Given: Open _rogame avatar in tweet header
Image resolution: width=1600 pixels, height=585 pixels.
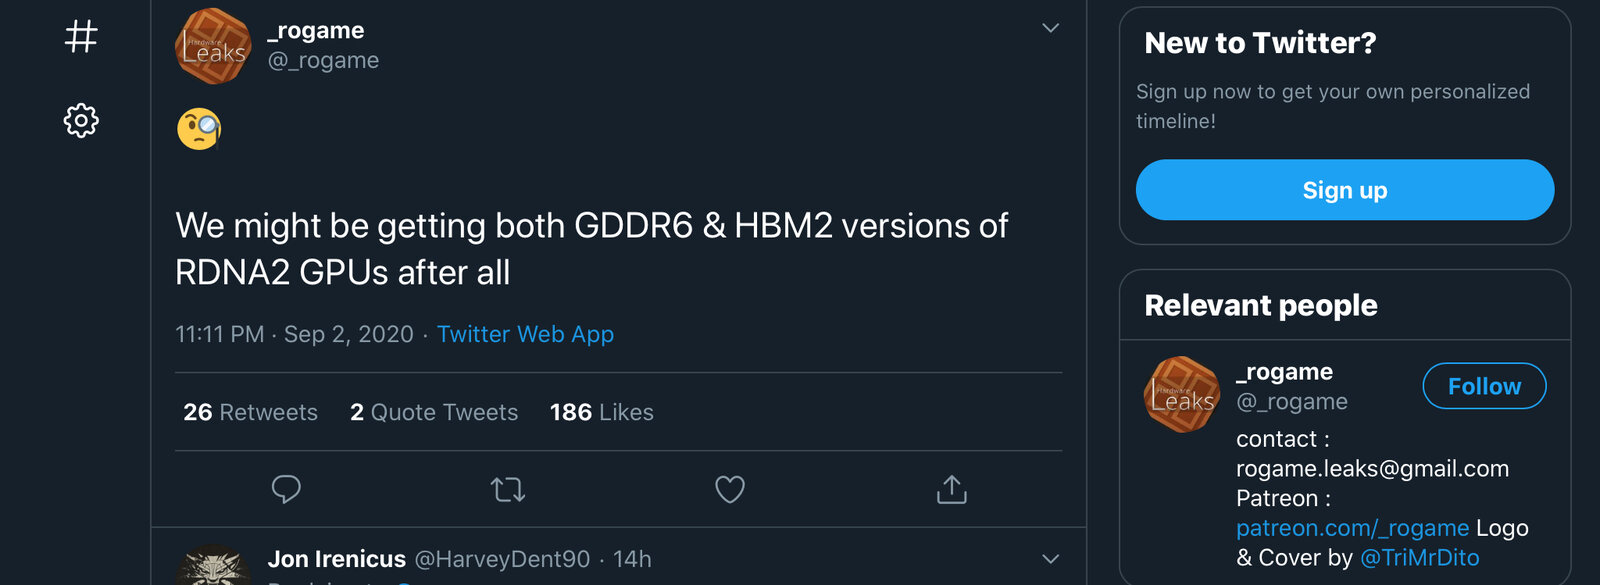Looking at the screenshot, I should tap(213, 46).
